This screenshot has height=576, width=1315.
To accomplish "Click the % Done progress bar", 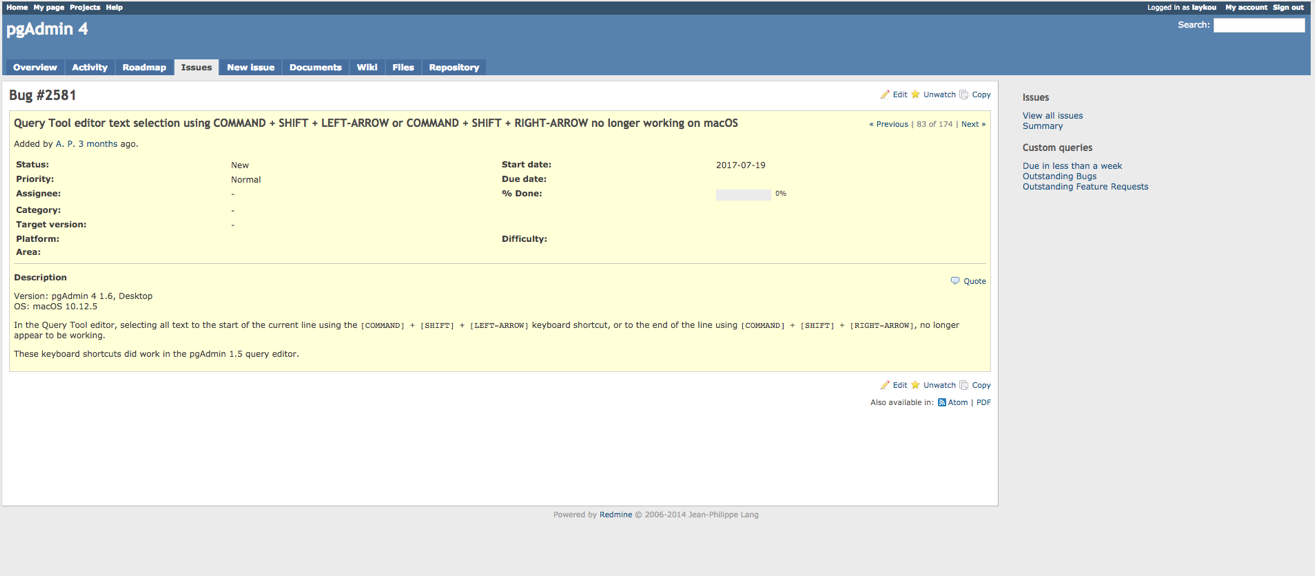I will (x=743, y=195).
